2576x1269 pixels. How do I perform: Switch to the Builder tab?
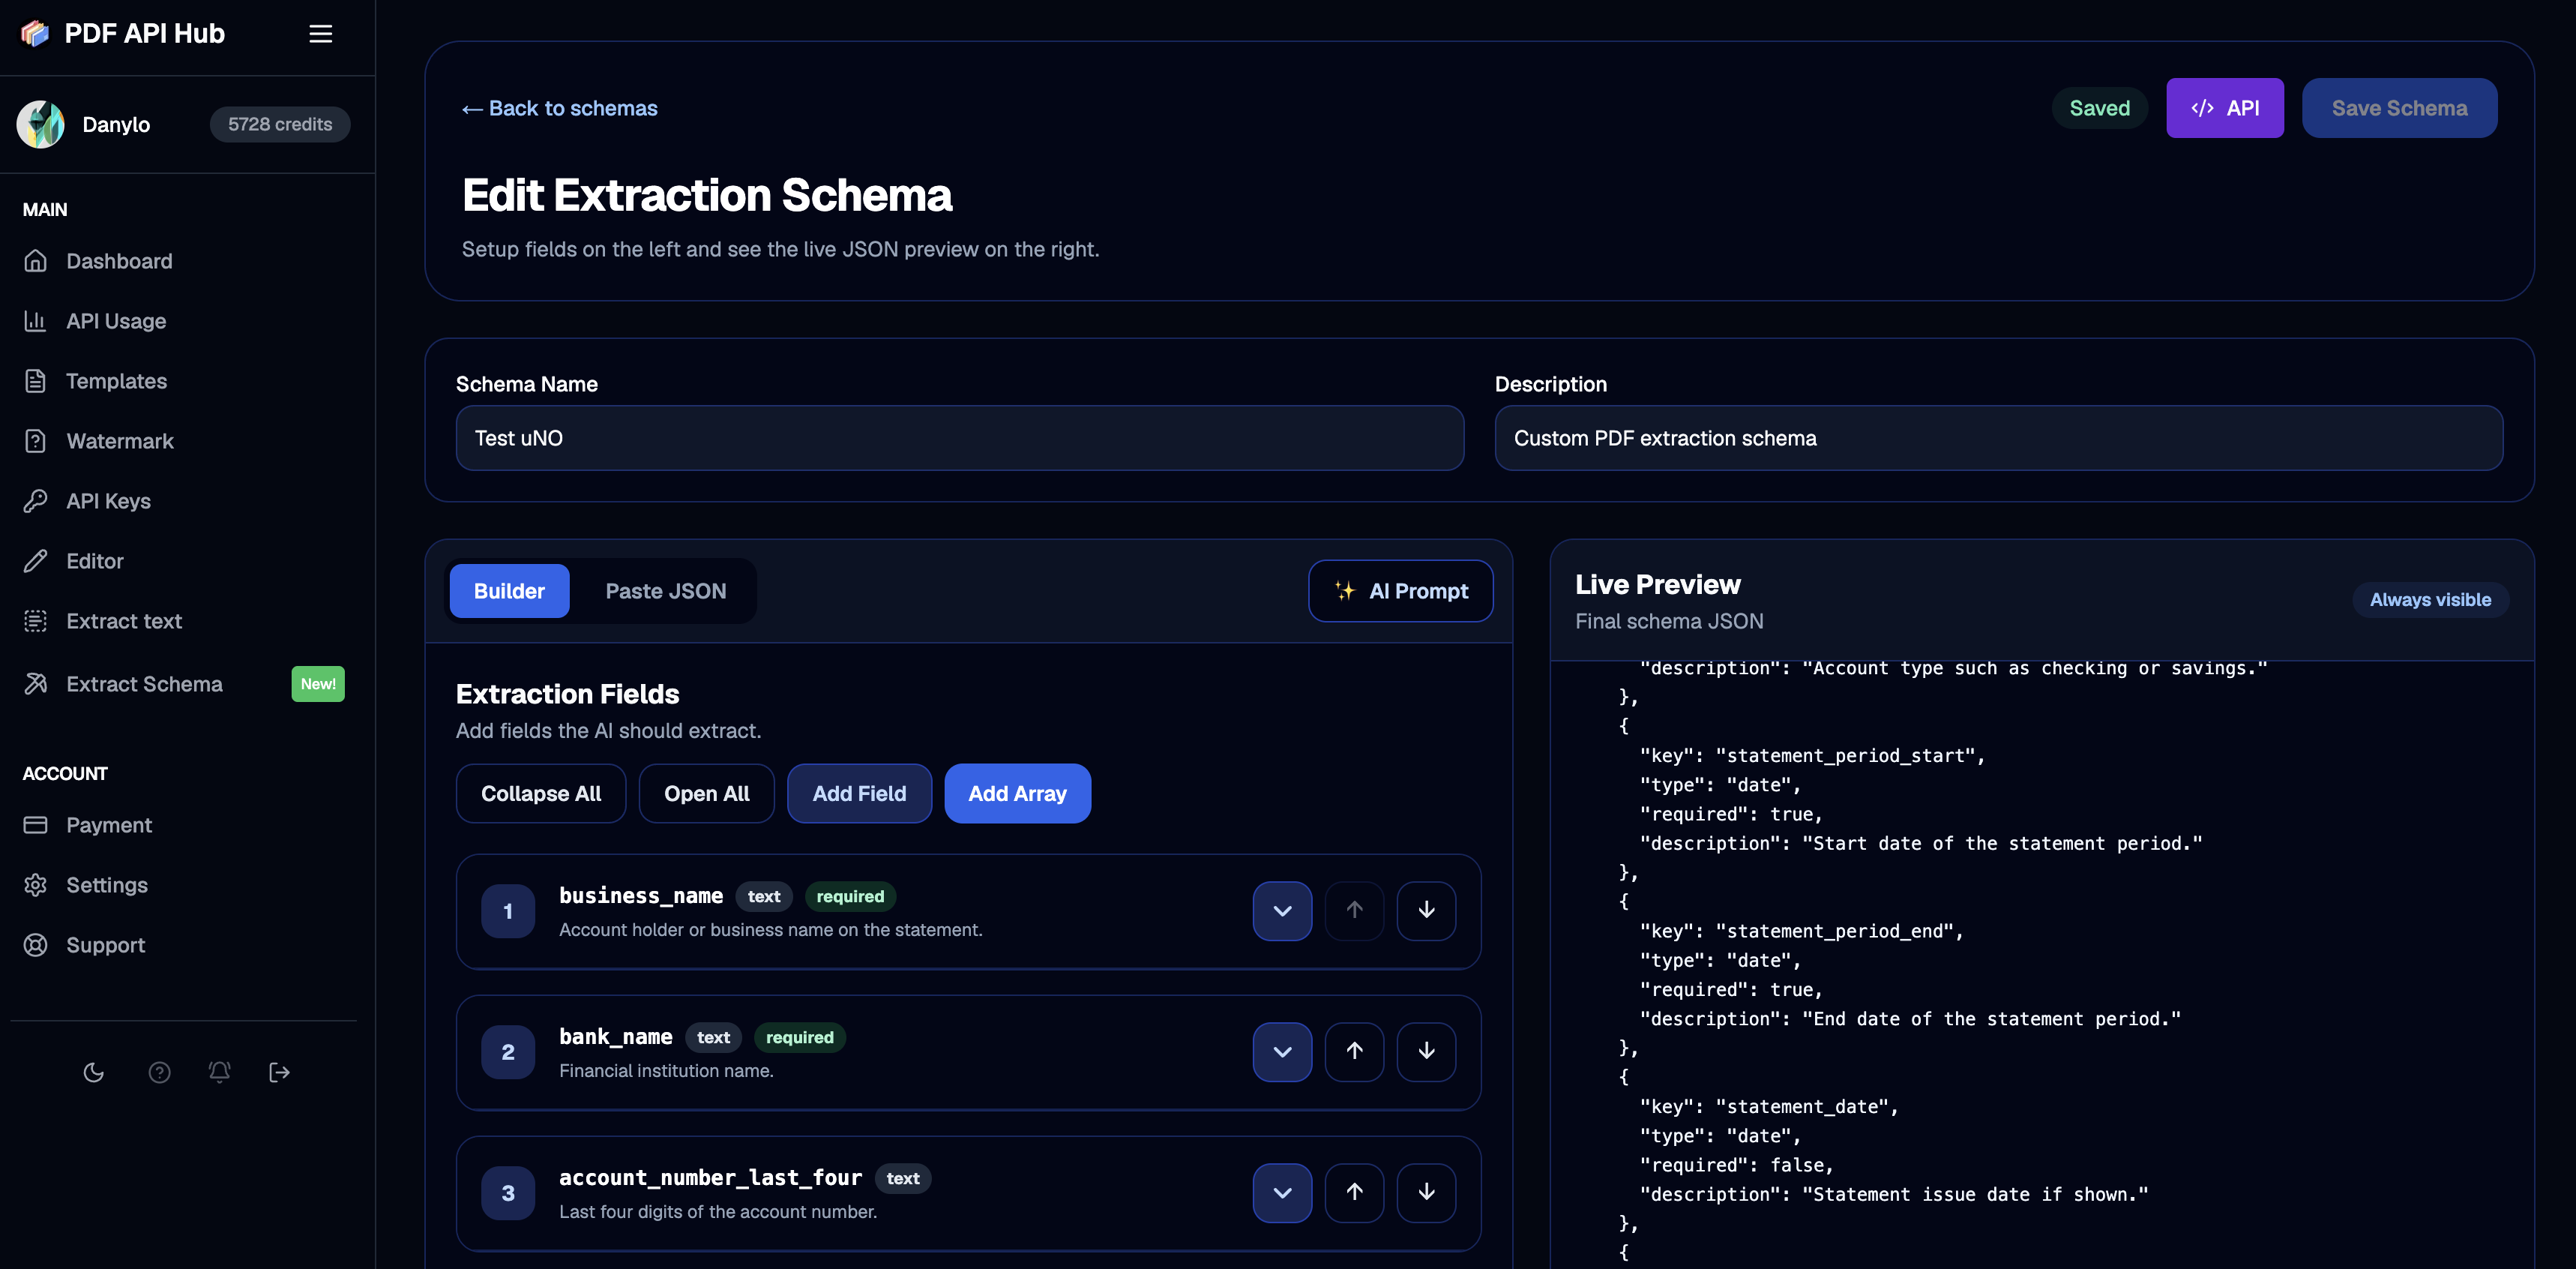[509, 591]
